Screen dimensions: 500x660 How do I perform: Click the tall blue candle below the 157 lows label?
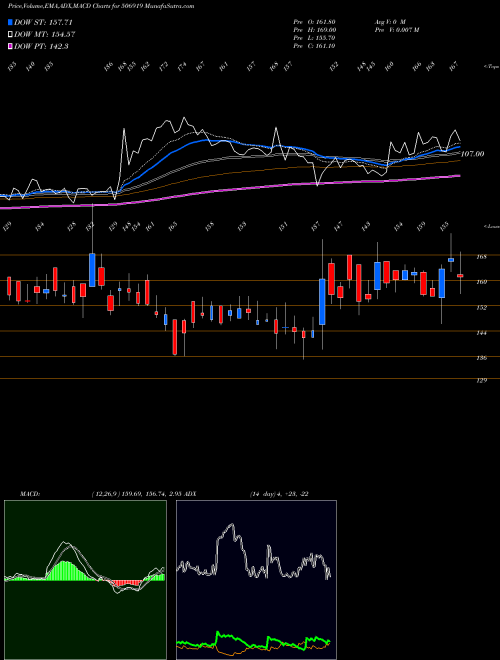coord(322,301)
